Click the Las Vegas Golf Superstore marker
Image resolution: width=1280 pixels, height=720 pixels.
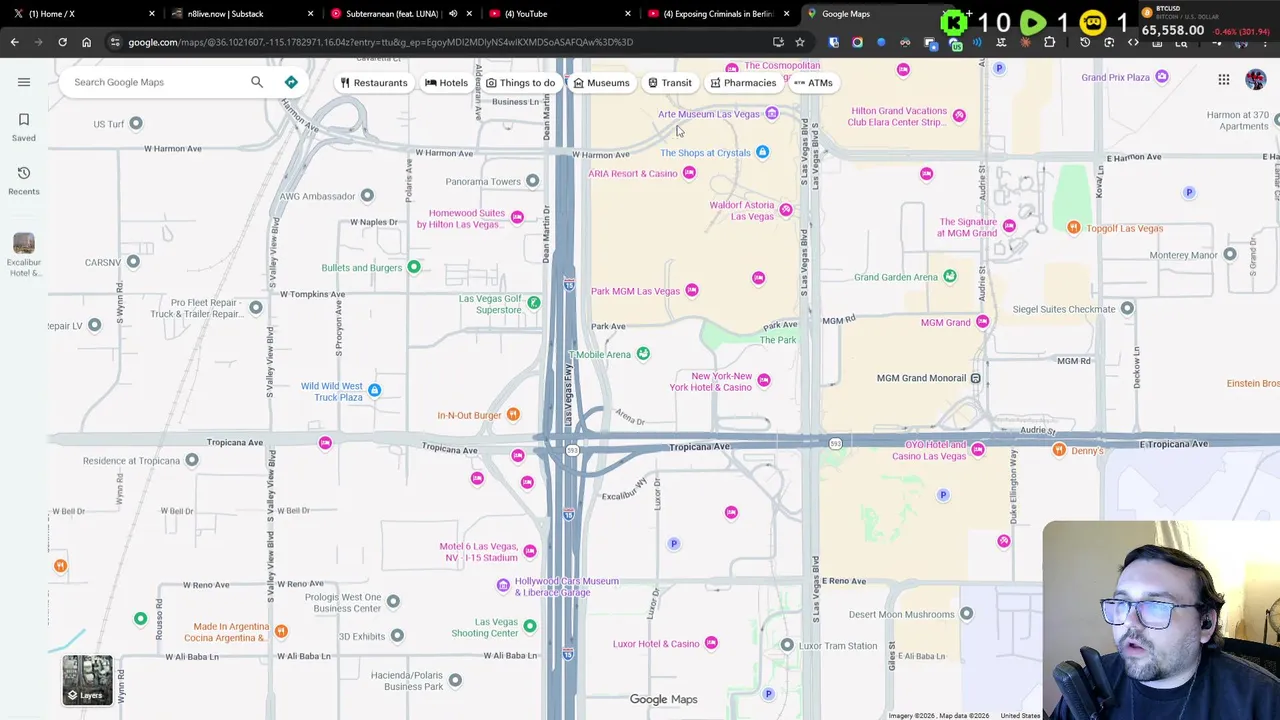pos(534,302)
